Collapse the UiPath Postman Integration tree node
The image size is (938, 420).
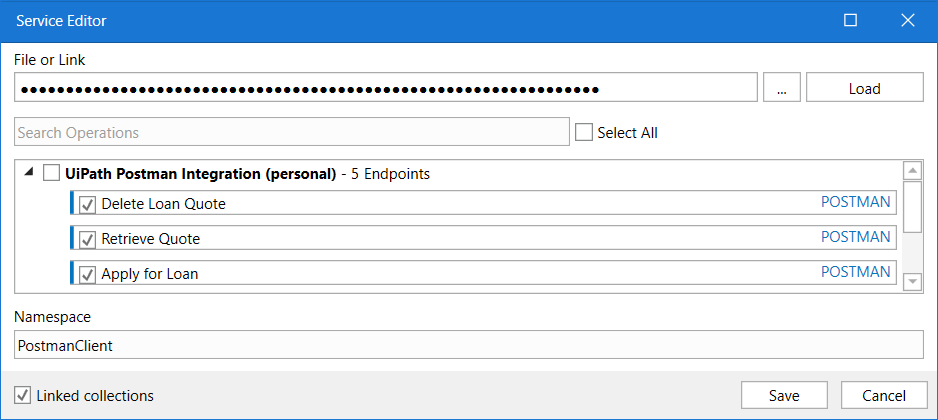(27, 173)
